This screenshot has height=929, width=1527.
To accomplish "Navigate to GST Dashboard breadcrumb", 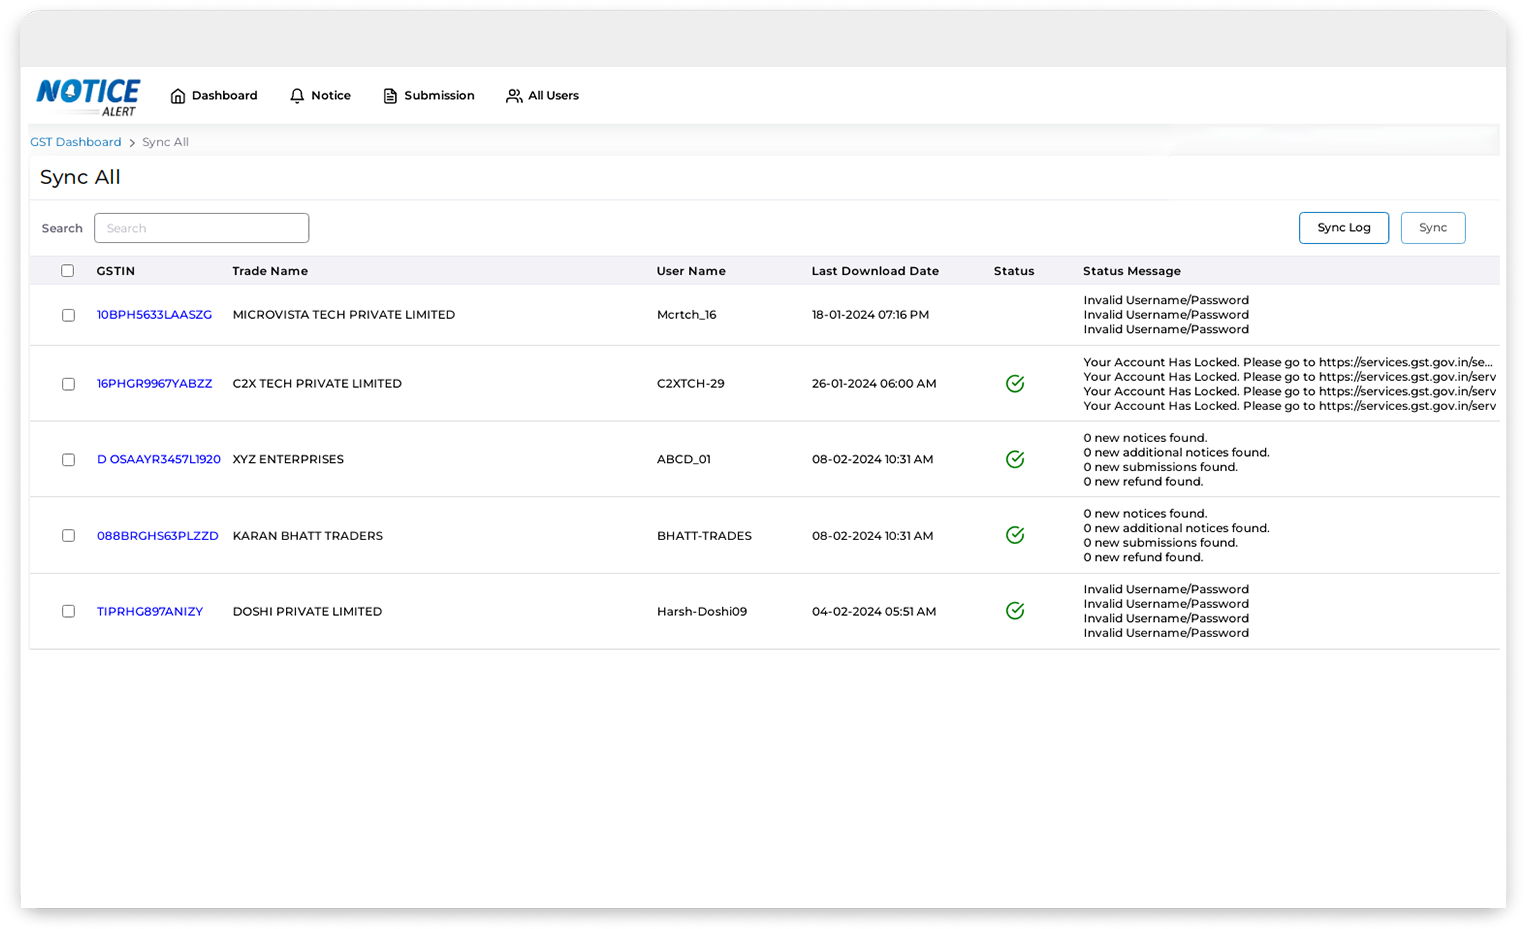I will point(75,142).
